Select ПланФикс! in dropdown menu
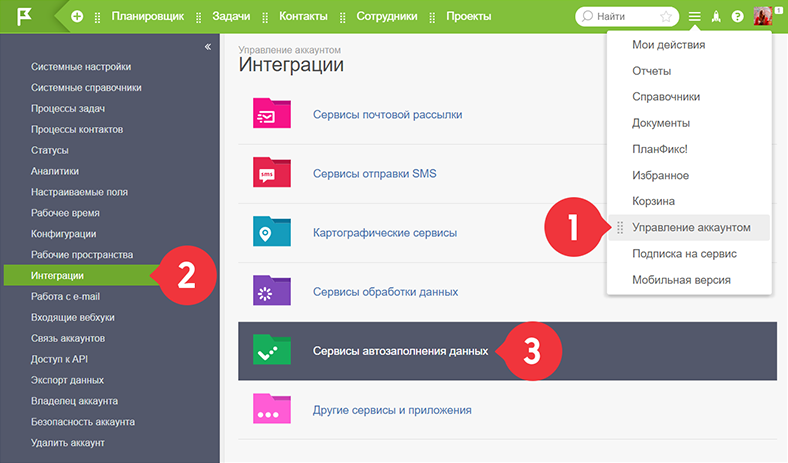The height and width of the screenshot is (463, 788). [x=660, y=149]
